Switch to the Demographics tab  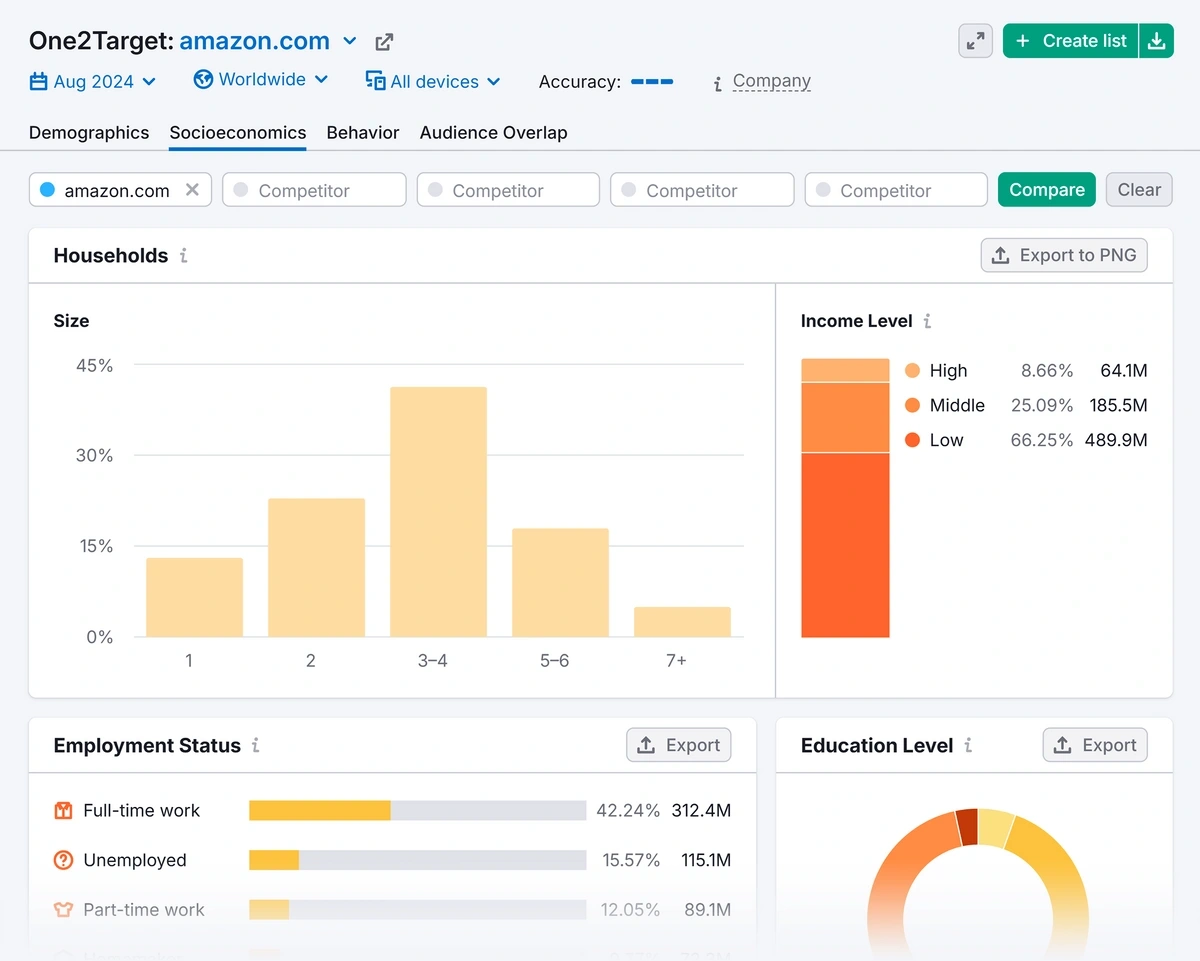[x=89, y=133]
